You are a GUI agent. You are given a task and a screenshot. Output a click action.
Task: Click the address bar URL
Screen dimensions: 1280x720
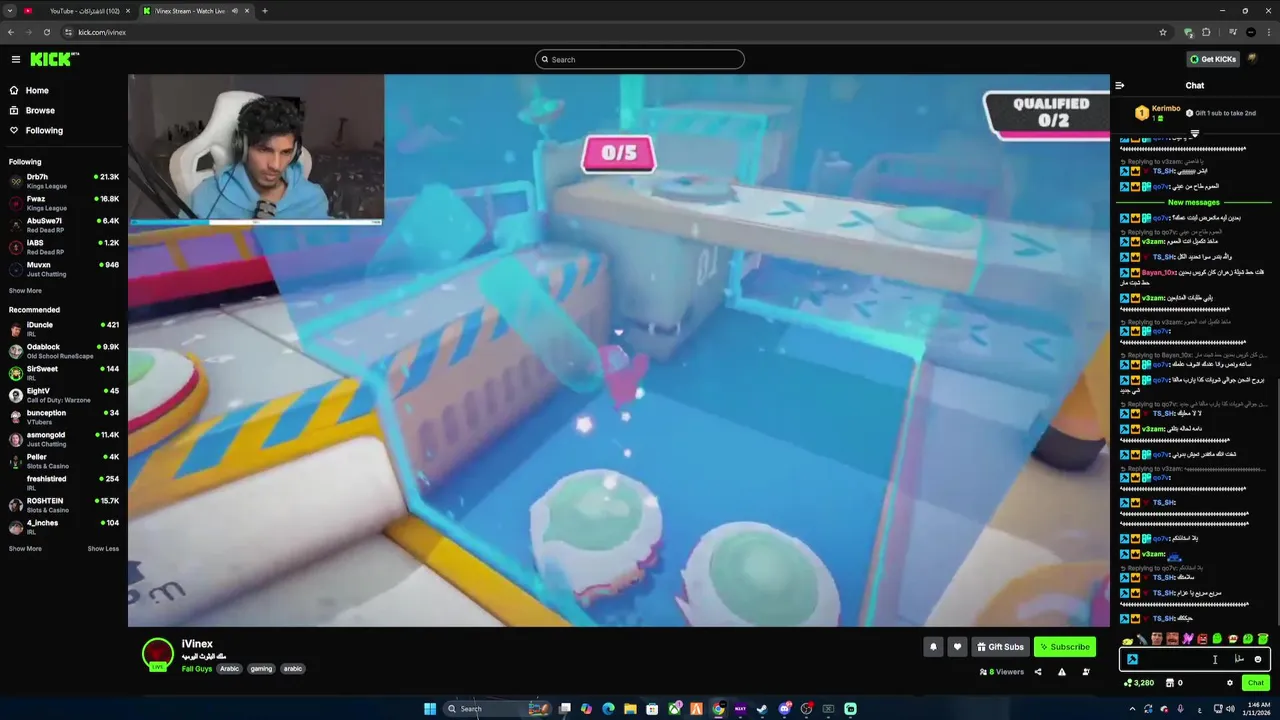[x=102, y=32]
